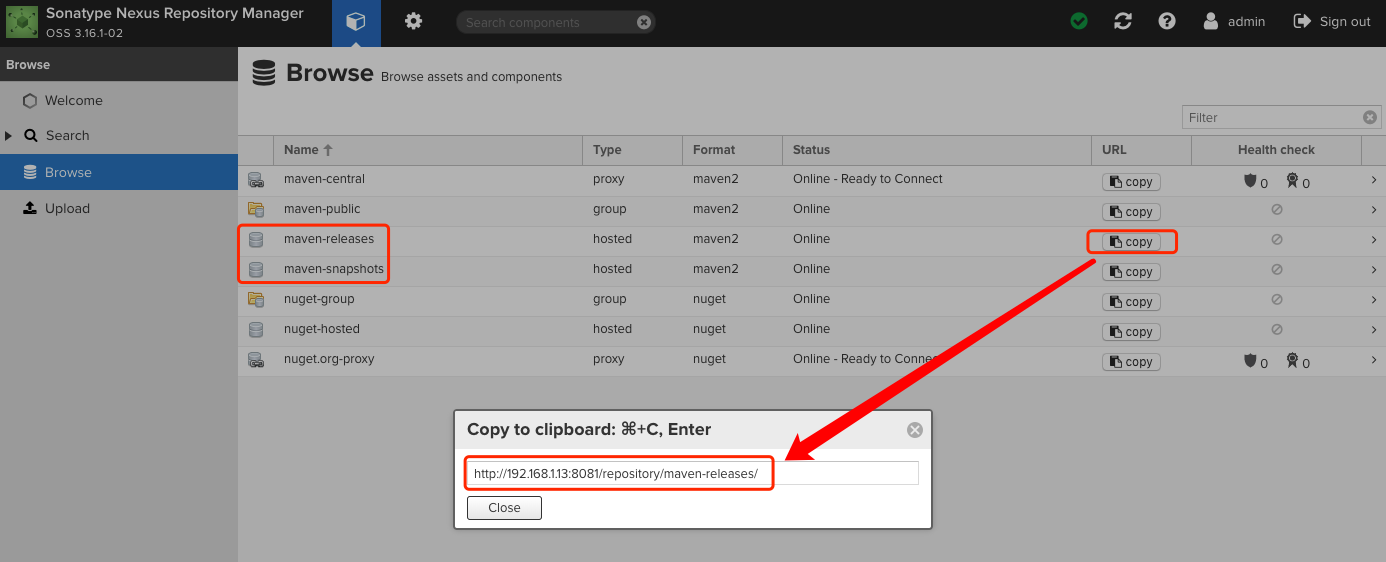1386x562 pixels.
Task: Clear the component search box with X icon
Action: [644, 22]
